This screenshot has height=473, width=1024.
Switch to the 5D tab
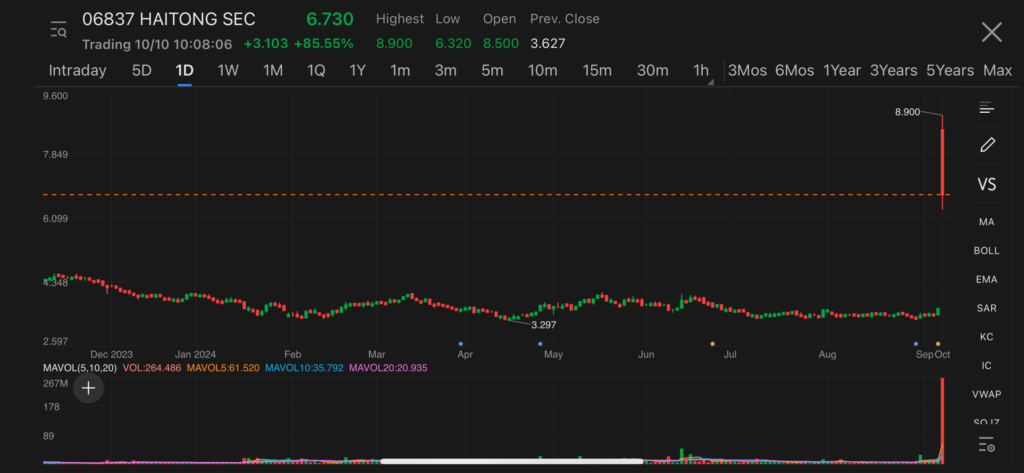tap(142, 71)
